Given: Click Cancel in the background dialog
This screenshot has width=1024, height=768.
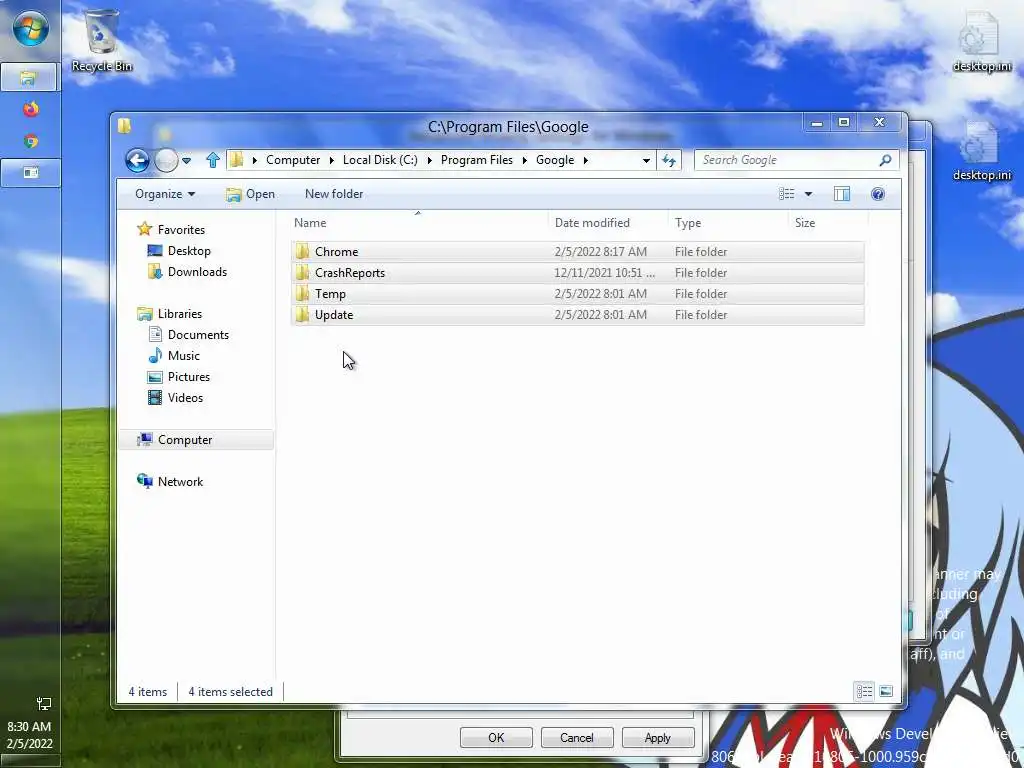Looking at the screenshot, I should pyautogui.click(x=577, y=737).
